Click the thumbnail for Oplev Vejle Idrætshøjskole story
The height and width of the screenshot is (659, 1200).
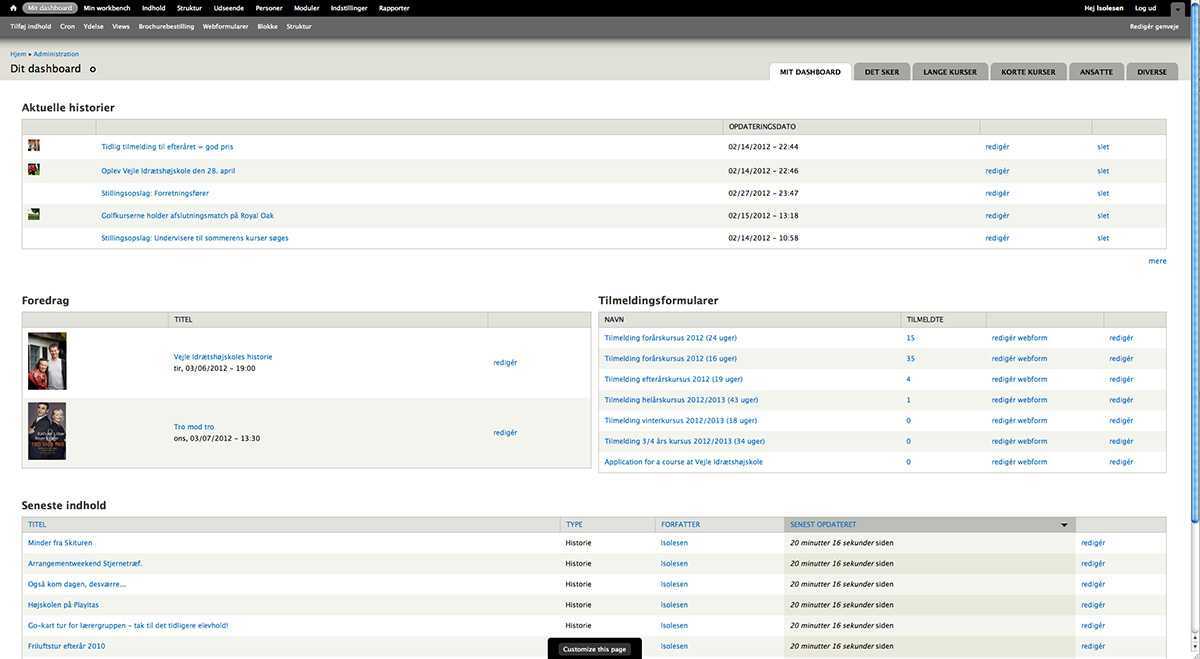(x=34, y=170)
